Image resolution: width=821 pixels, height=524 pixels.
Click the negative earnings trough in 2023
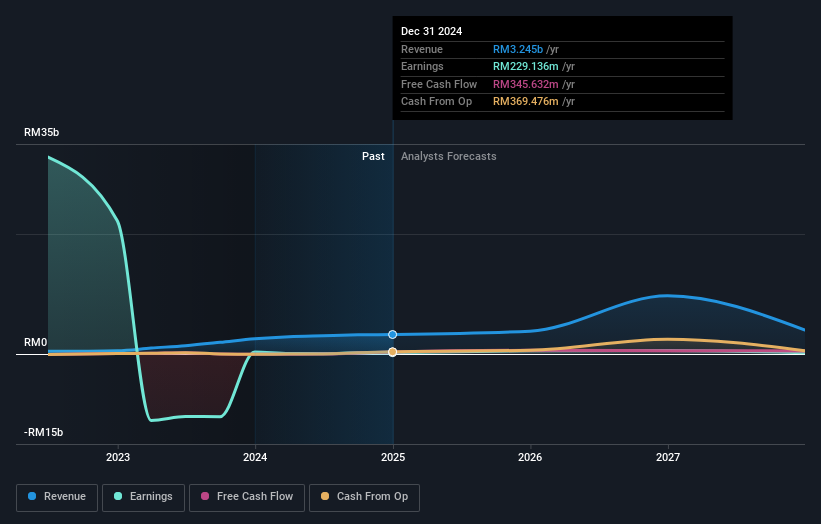tap(152, 420)
